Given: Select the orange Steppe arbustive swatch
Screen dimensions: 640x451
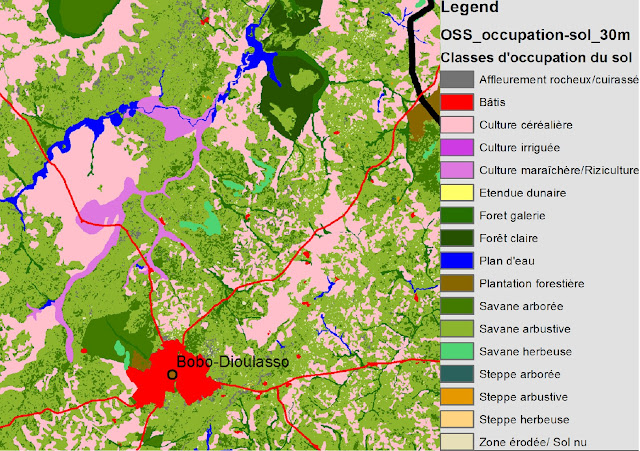Looking at the screenshot, I should [x=457, y=396].
